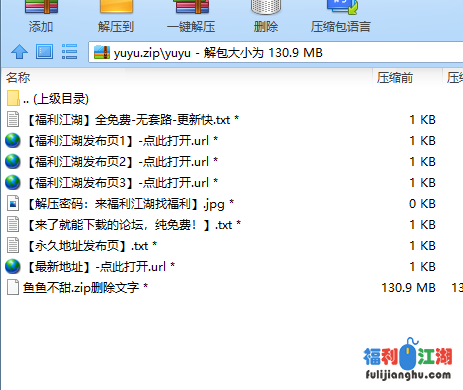Select 鱼鱼不甜.zip删除文字 file
Image resolution: width=463 pixels, height=390 pixels.
tap(77, 288)
